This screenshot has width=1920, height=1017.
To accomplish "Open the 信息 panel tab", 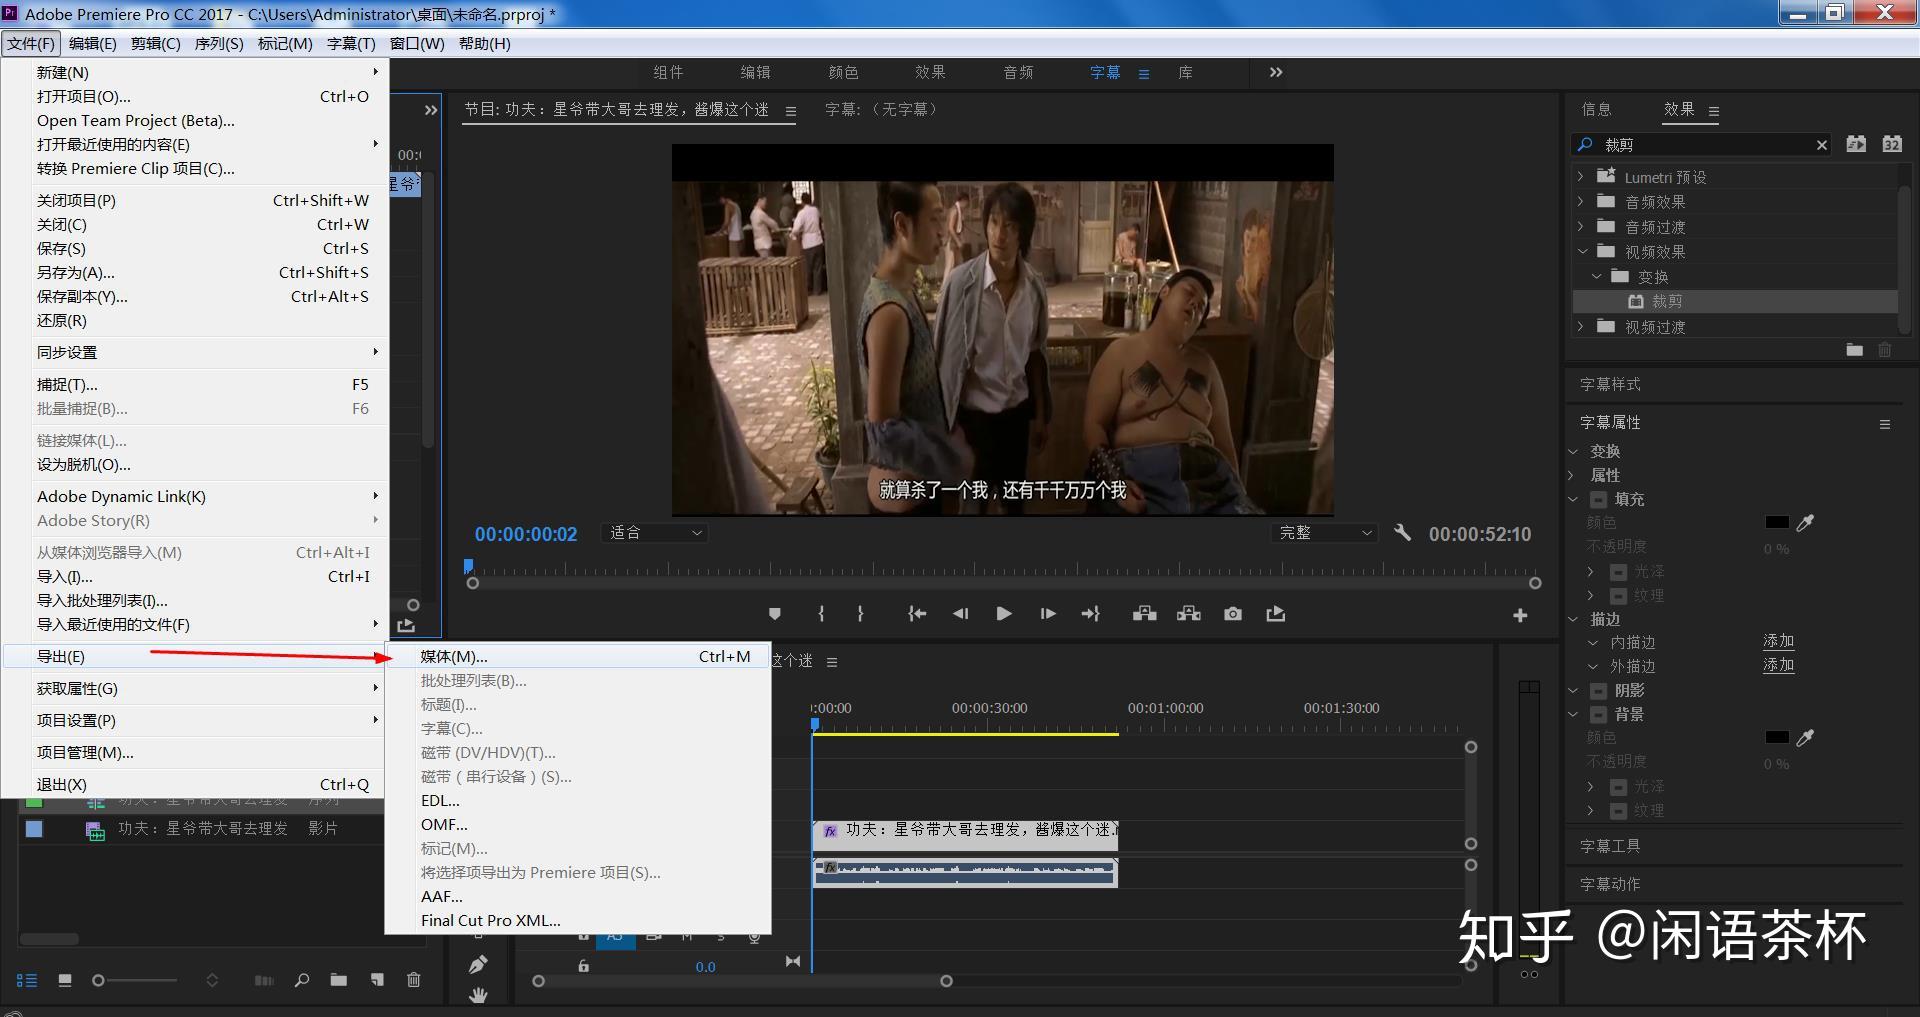I will [1596, 110].
